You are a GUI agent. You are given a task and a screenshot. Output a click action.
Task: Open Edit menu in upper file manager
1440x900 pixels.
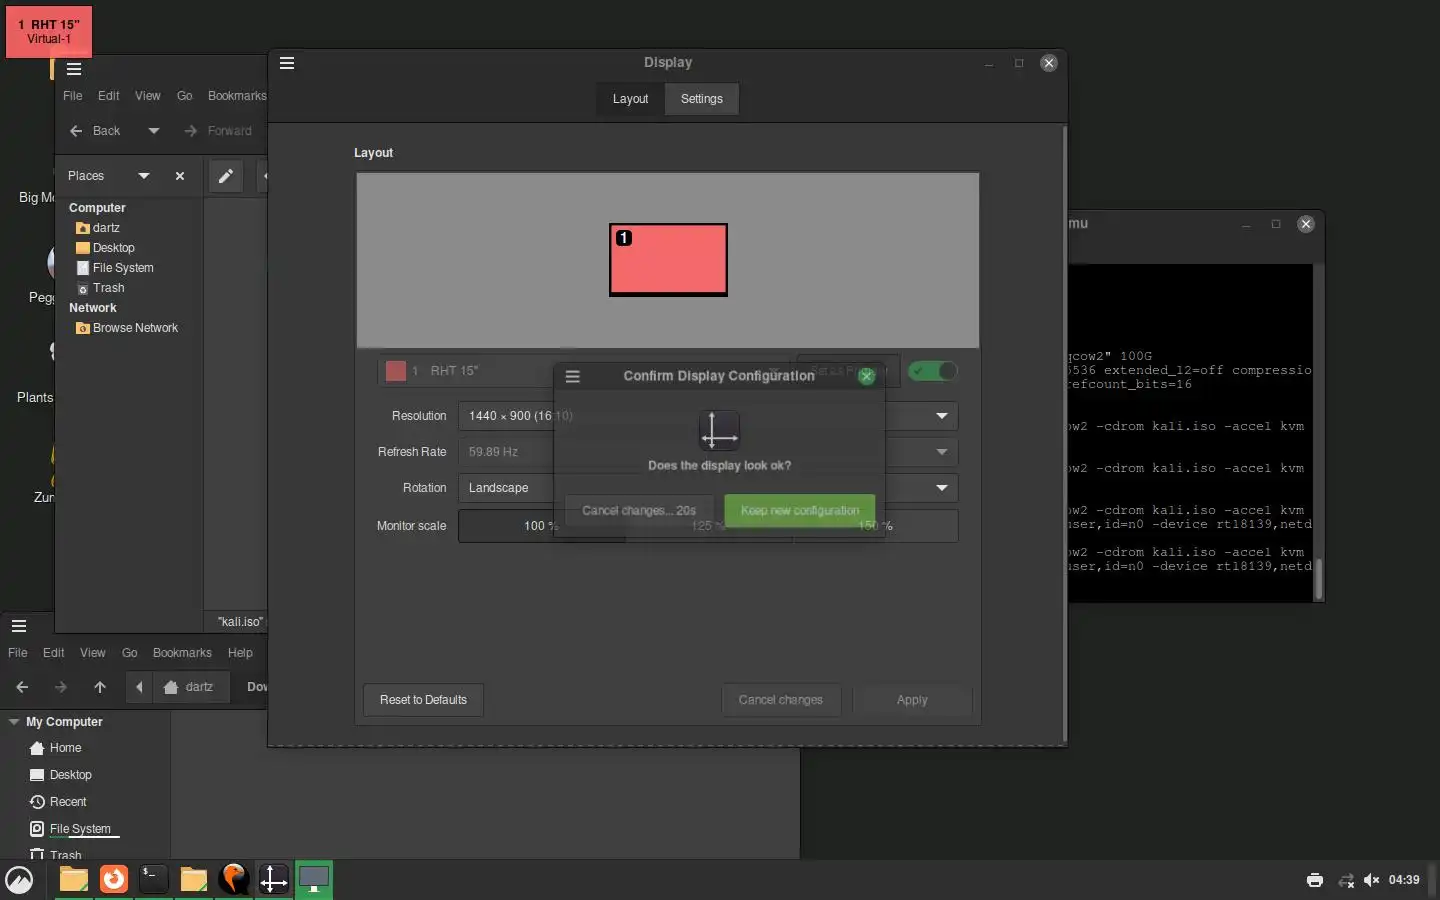click(109, 96)
